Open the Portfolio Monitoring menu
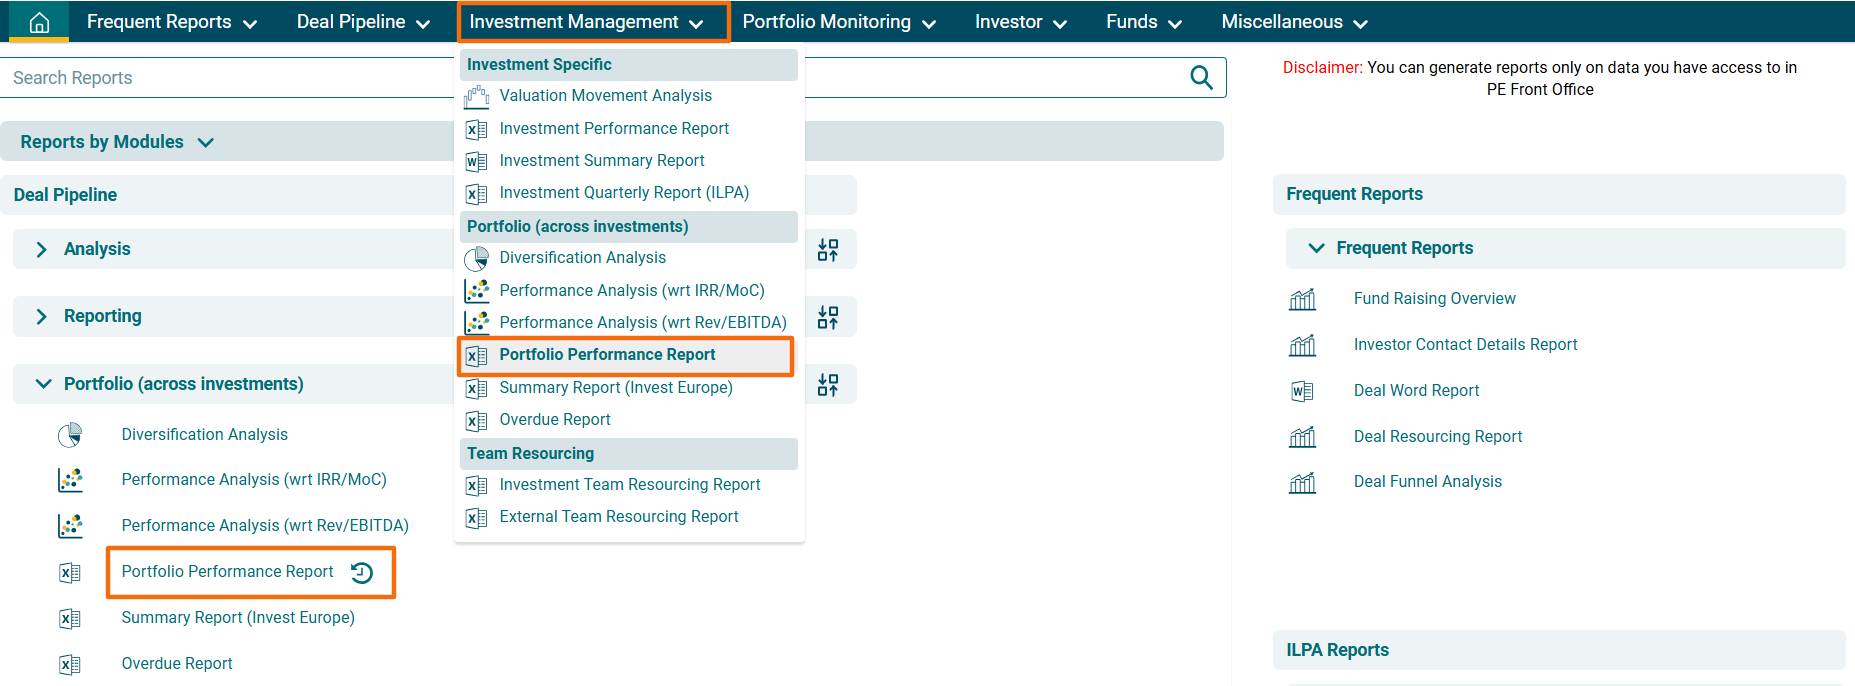 [x=838, y=22]
